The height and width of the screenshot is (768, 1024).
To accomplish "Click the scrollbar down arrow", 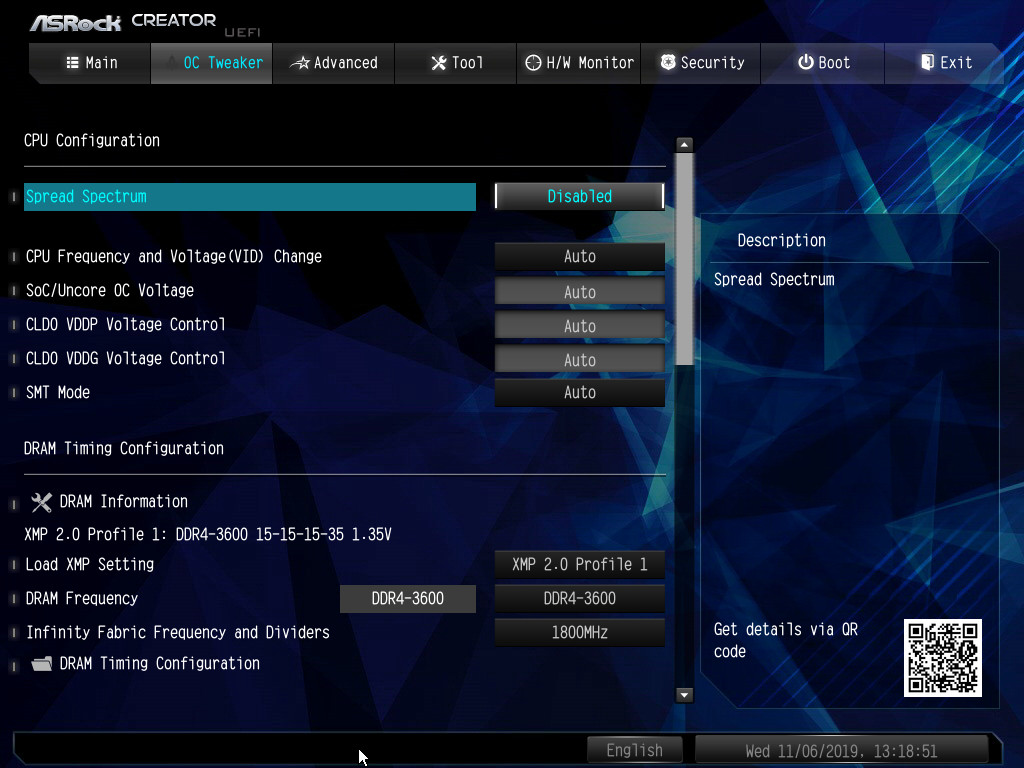I will pyautogui.click(x=685, y=694).
